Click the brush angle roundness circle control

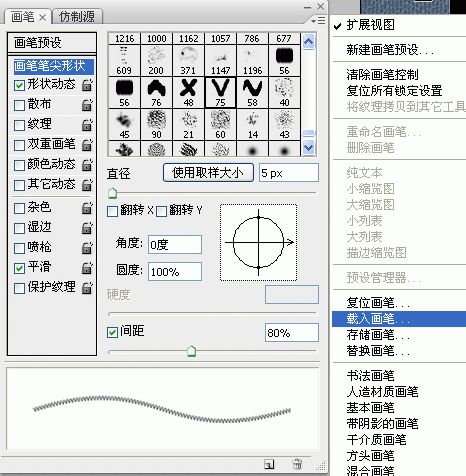tap(258, 242)
